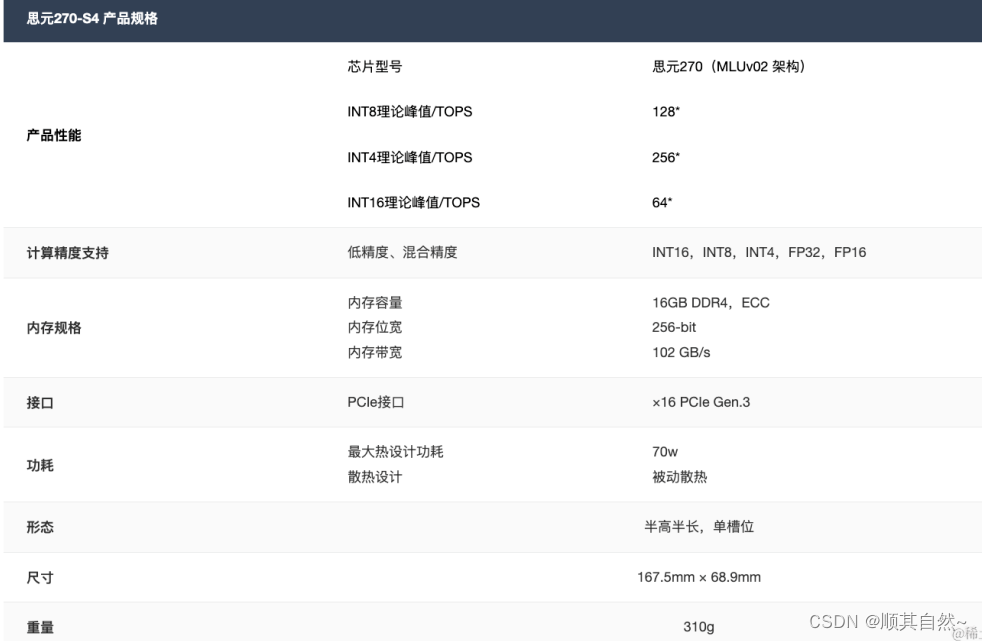Select the 内存容量 label
The height and width of the screenshot is (641, 982).
[x=375, y=302]
